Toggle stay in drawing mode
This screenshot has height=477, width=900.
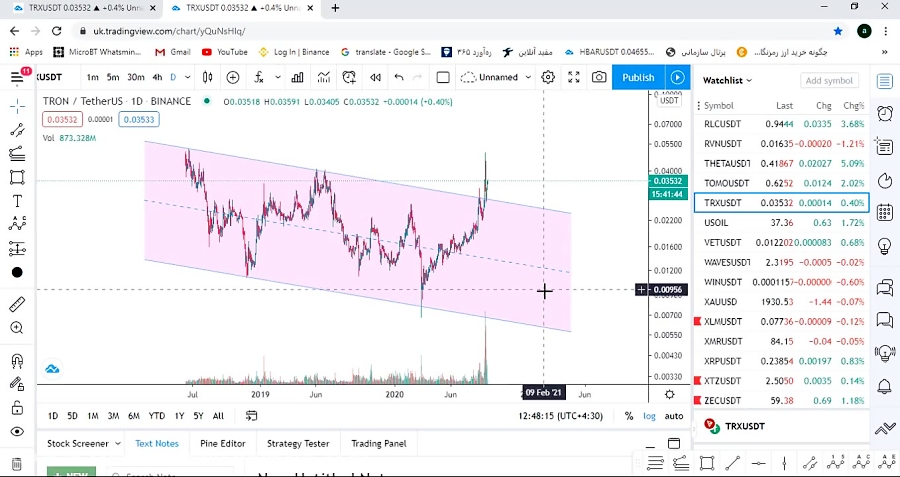click(17, 384)
